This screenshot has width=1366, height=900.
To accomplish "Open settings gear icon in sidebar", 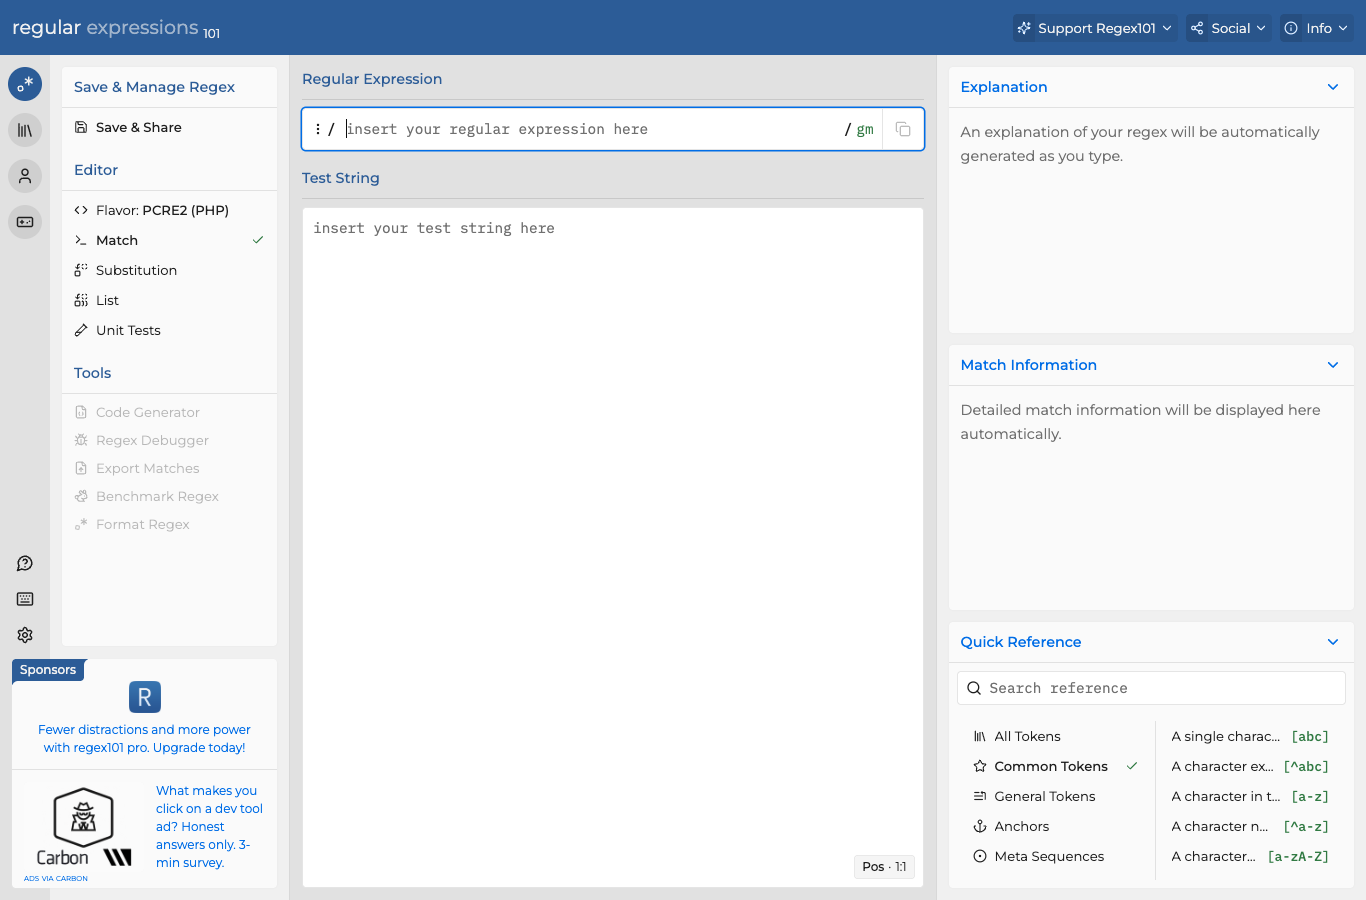I will click(x=25, y=635).
